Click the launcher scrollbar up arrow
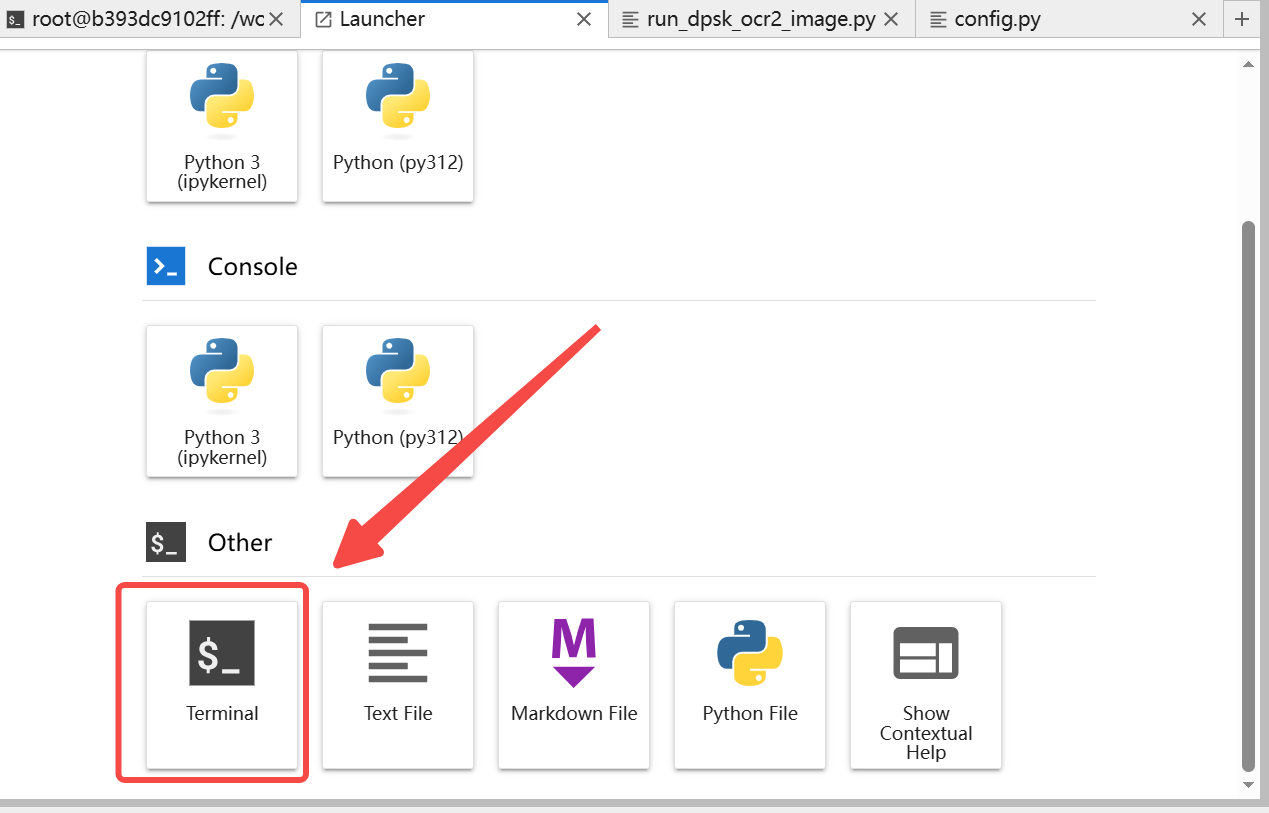The height and width of the screenshot is (813, 1269). point(1248,64)
